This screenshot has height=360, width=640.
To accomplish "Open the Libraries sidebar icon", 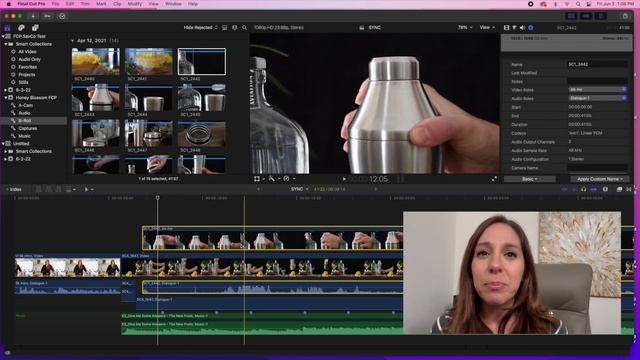I will tap(7, 28).
